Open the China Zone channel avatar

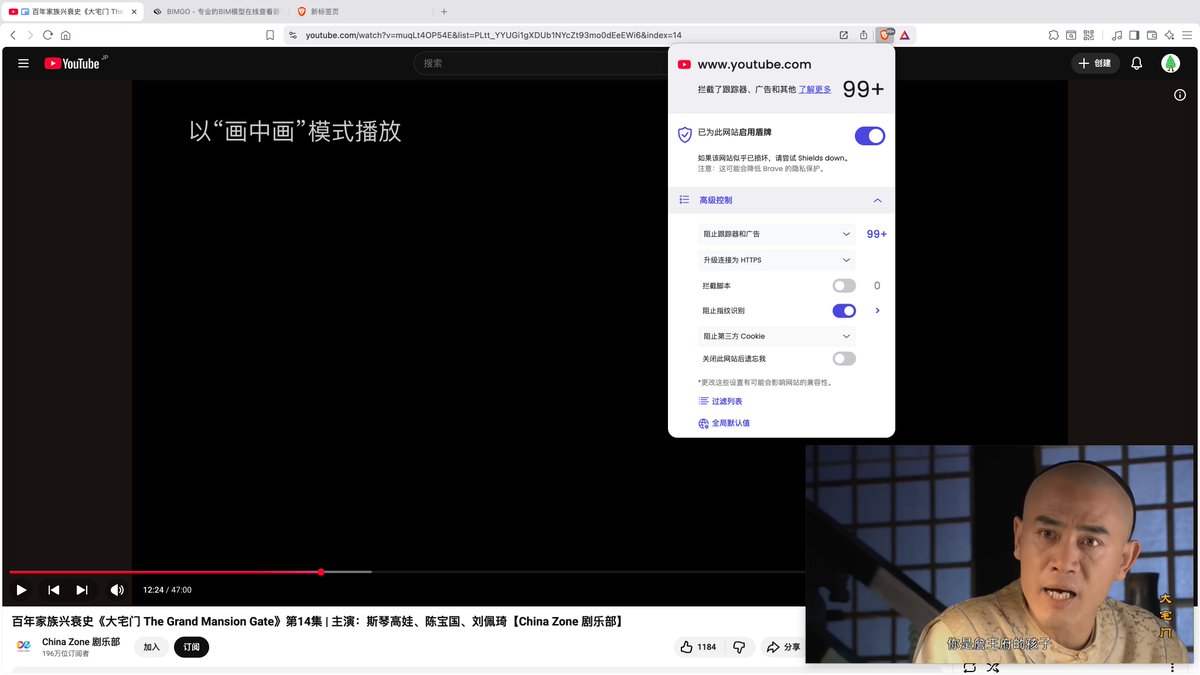click(x=23, y=647)
